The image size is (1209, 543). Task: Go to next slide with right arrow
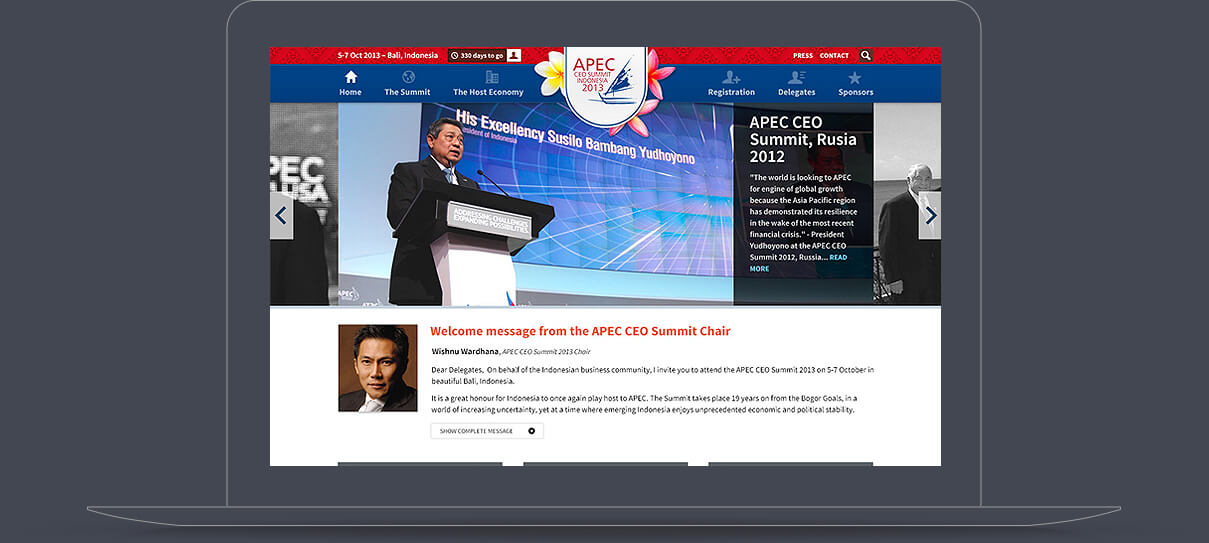tap(930, 215)
